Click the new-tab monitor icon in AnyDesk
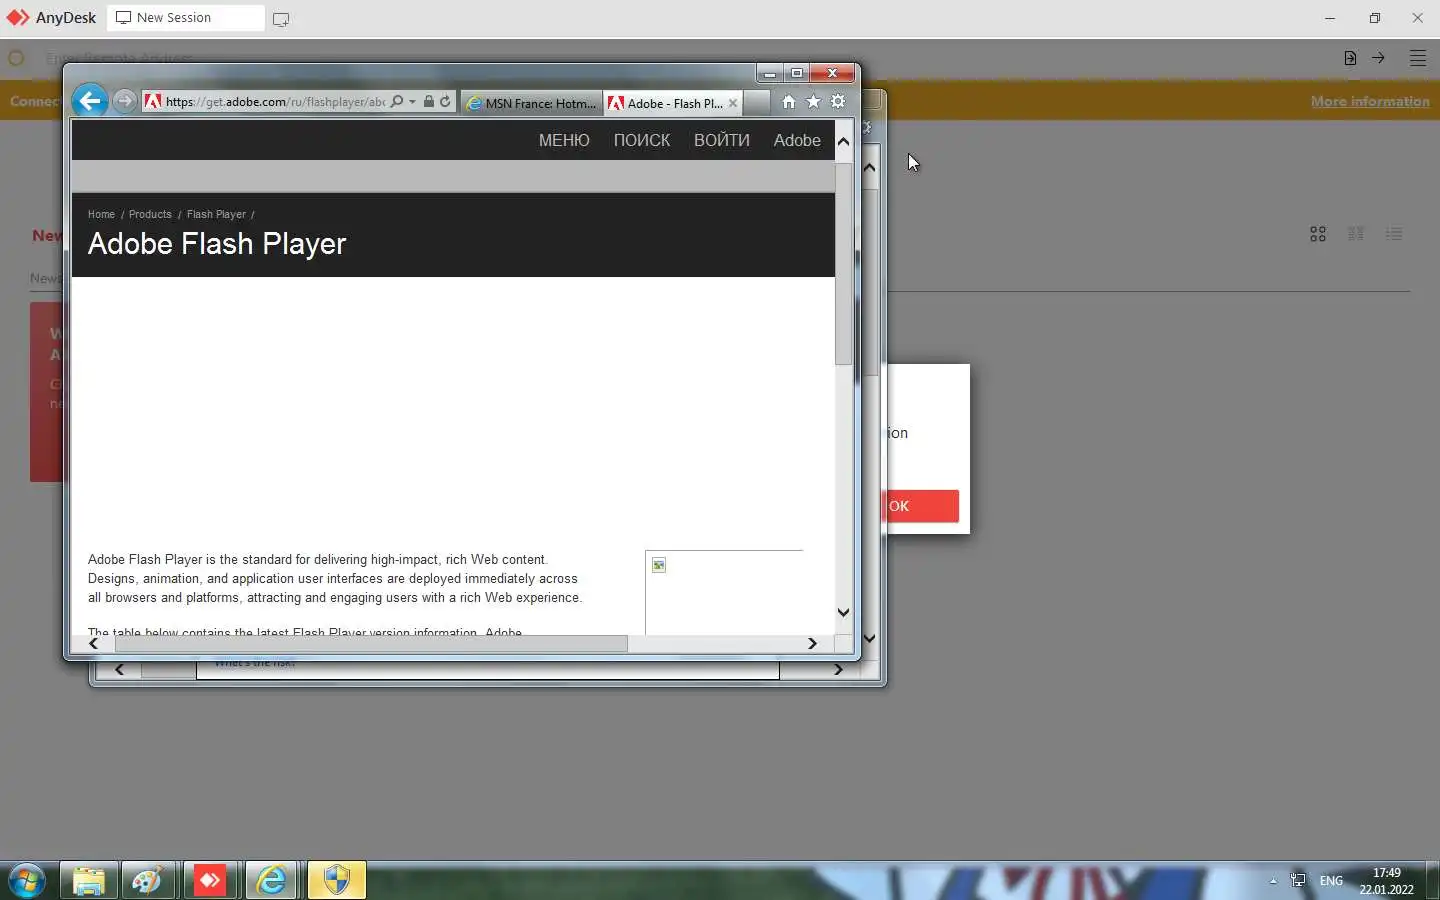This screenshot has width=1440, height=900. point(281,19)
